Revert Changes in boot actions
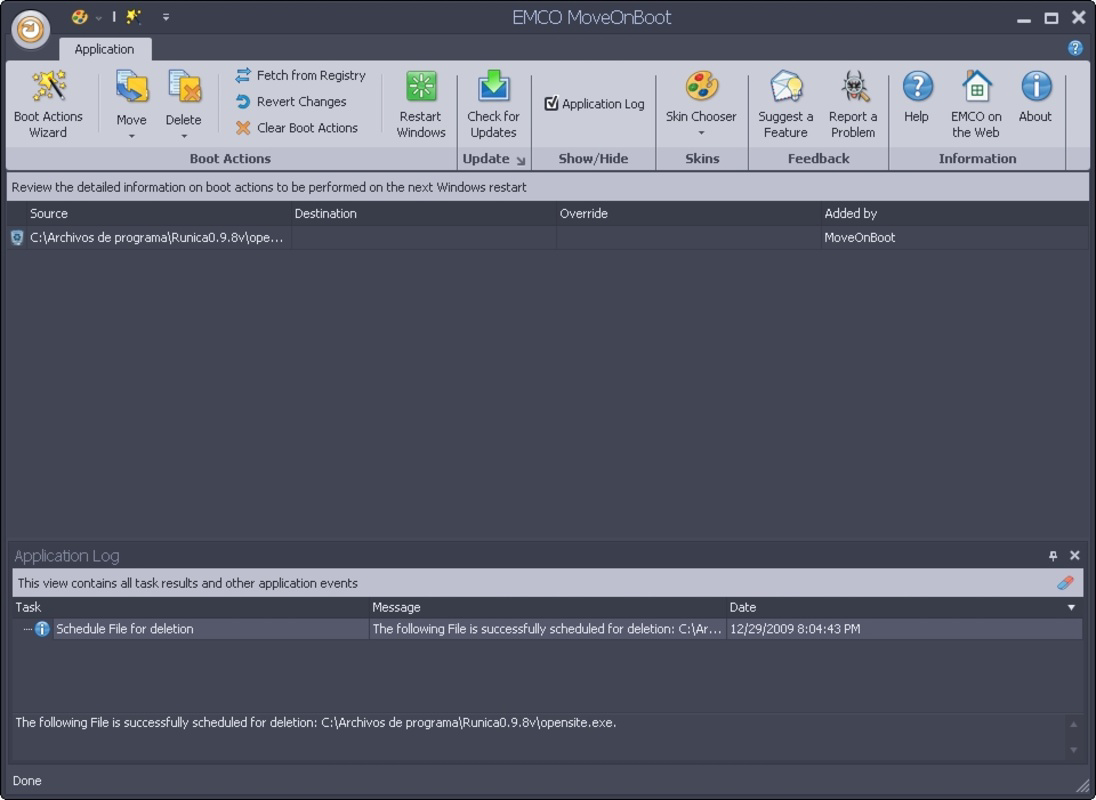 [x=291, y=102]
